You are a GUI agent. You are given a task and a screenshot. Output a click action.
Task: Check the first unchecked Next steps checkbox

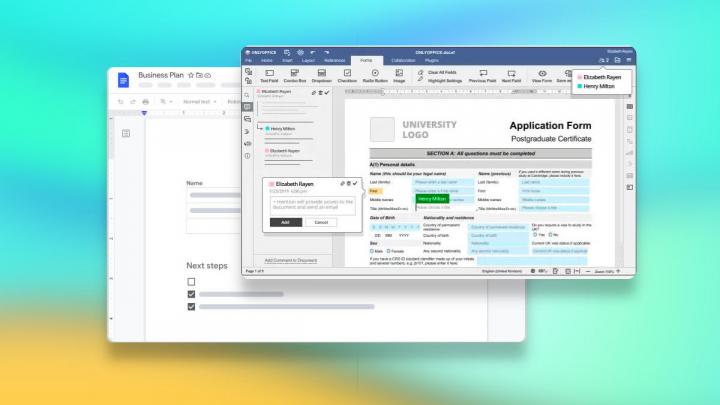click(192, 282)
